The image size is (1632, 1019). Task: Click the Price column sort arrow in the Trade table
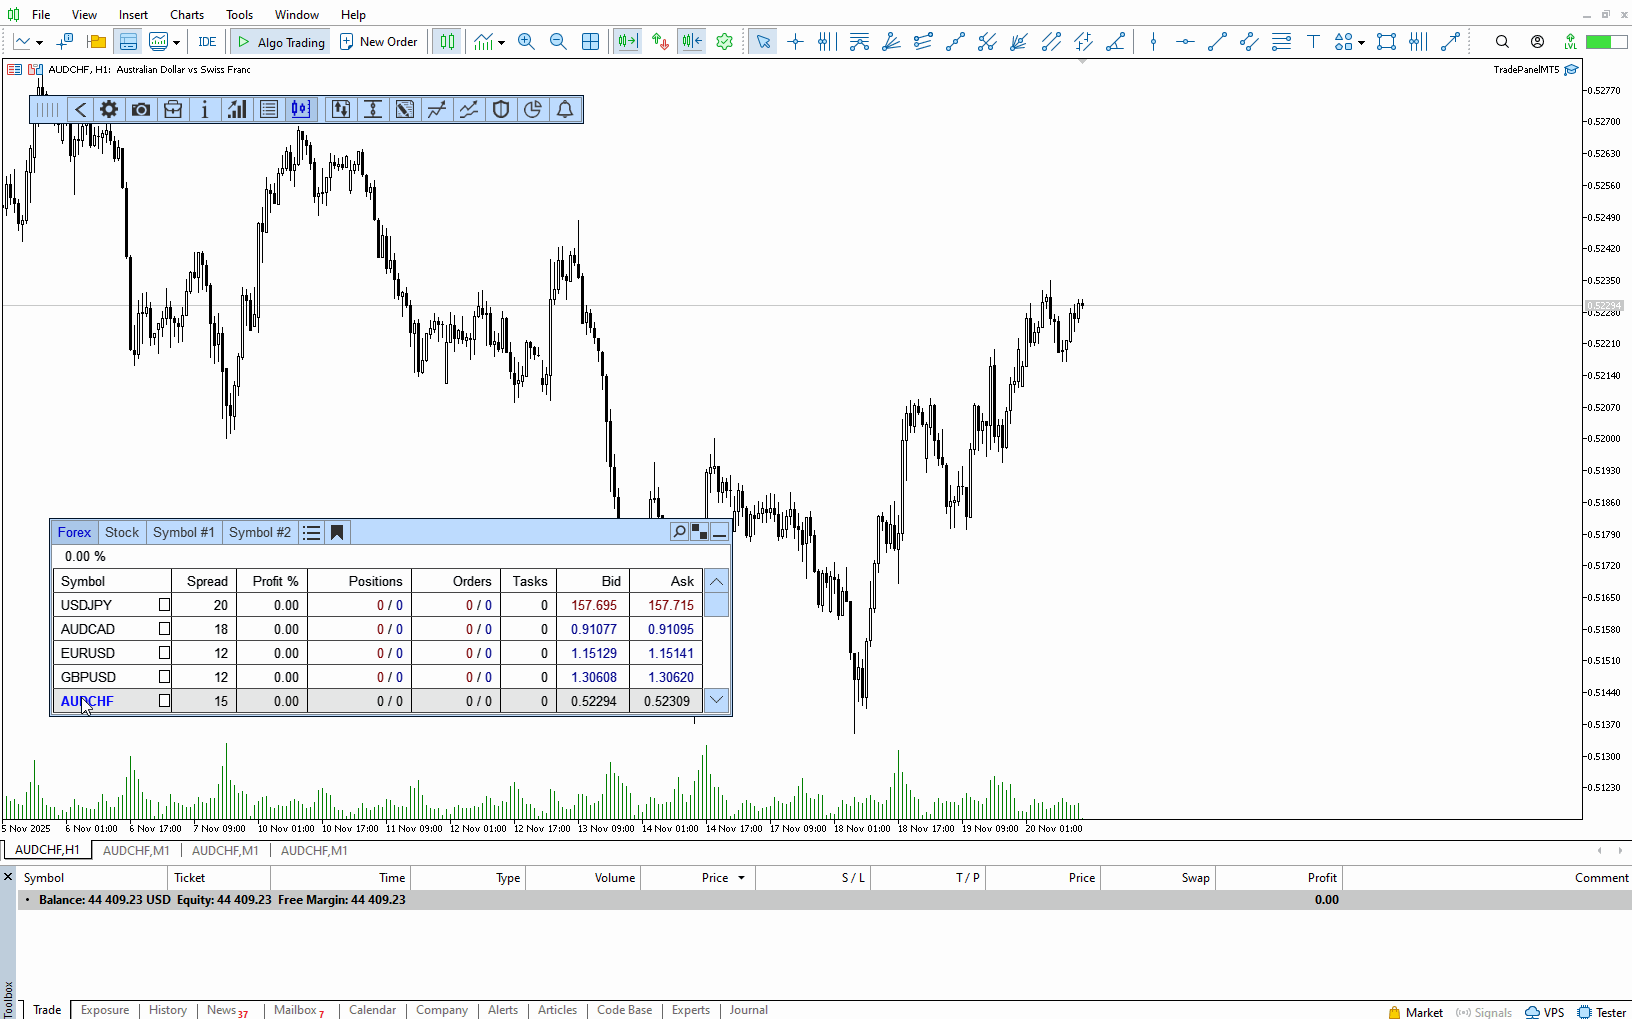coord(741,878)
